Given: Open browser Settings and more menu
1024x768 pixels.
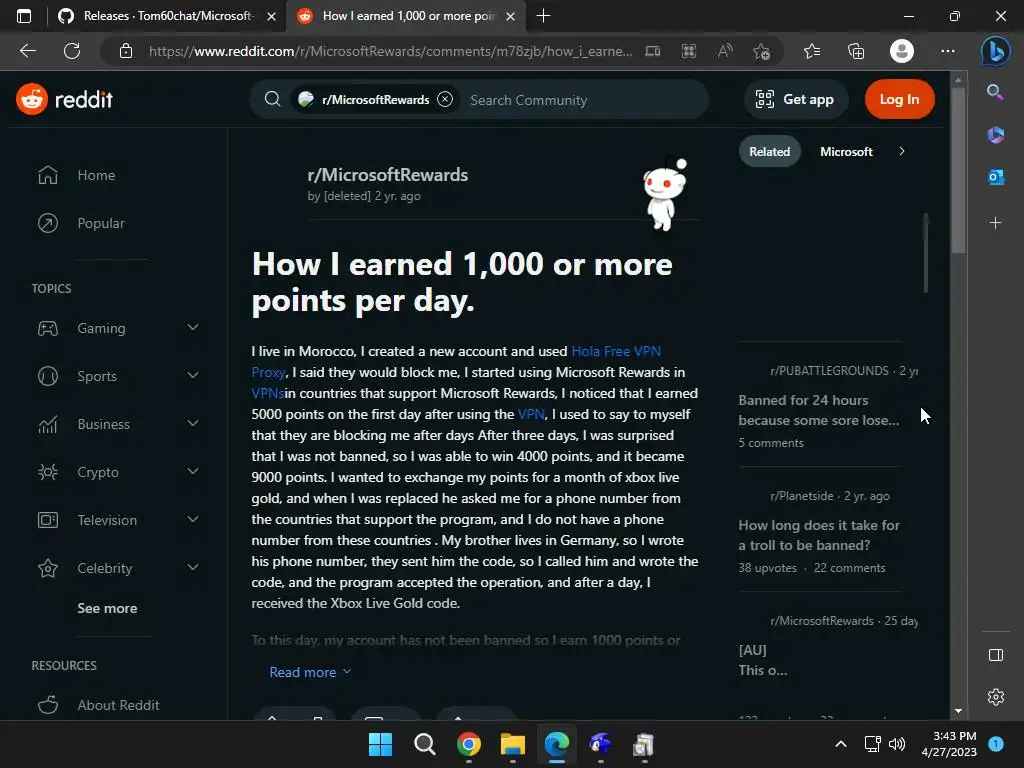Looking at the screenshot, I should [948, 51].
